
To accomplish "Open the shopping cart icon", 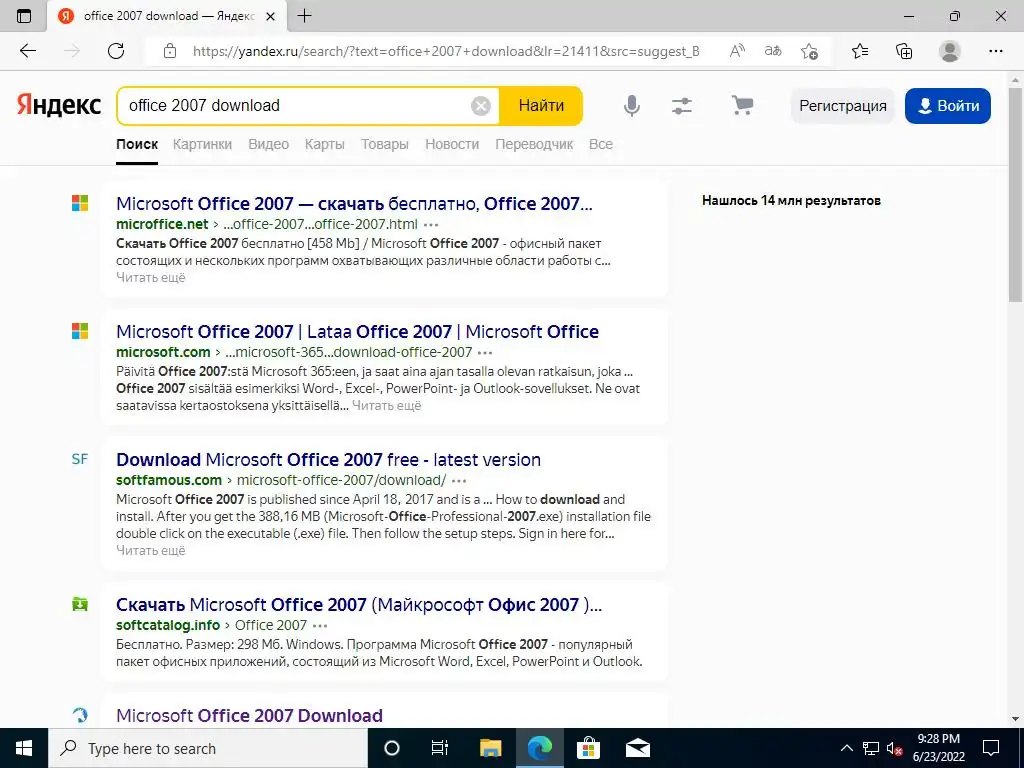I will (x=742, y=105).
